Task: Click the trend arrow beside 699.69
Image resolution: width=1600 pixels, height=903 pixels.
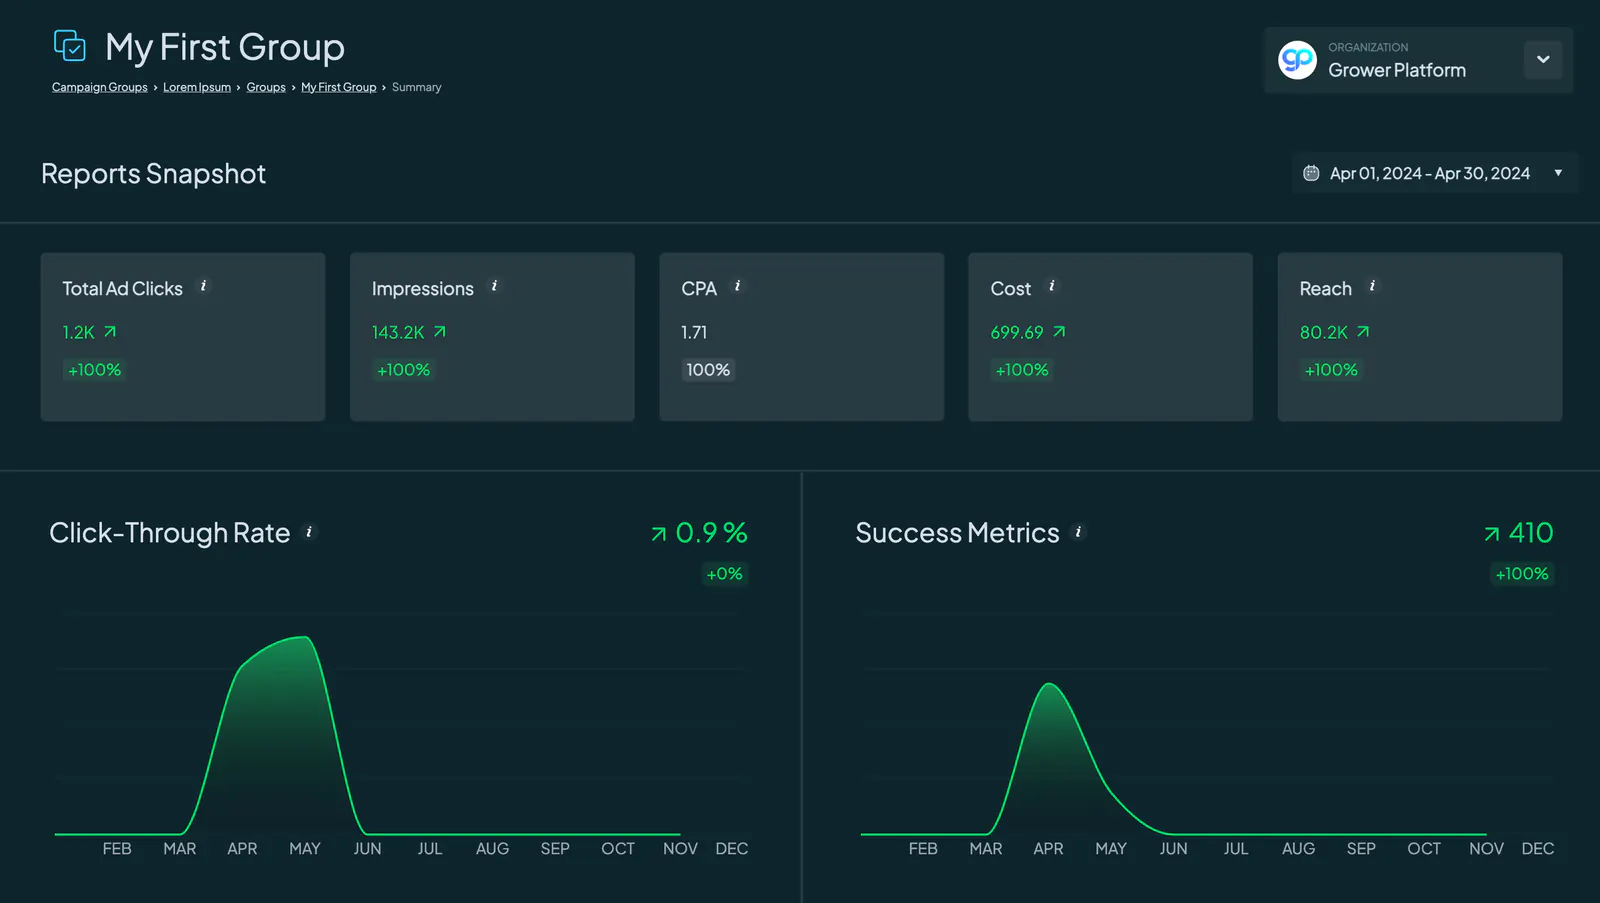Action: [x=1059, y=331]
